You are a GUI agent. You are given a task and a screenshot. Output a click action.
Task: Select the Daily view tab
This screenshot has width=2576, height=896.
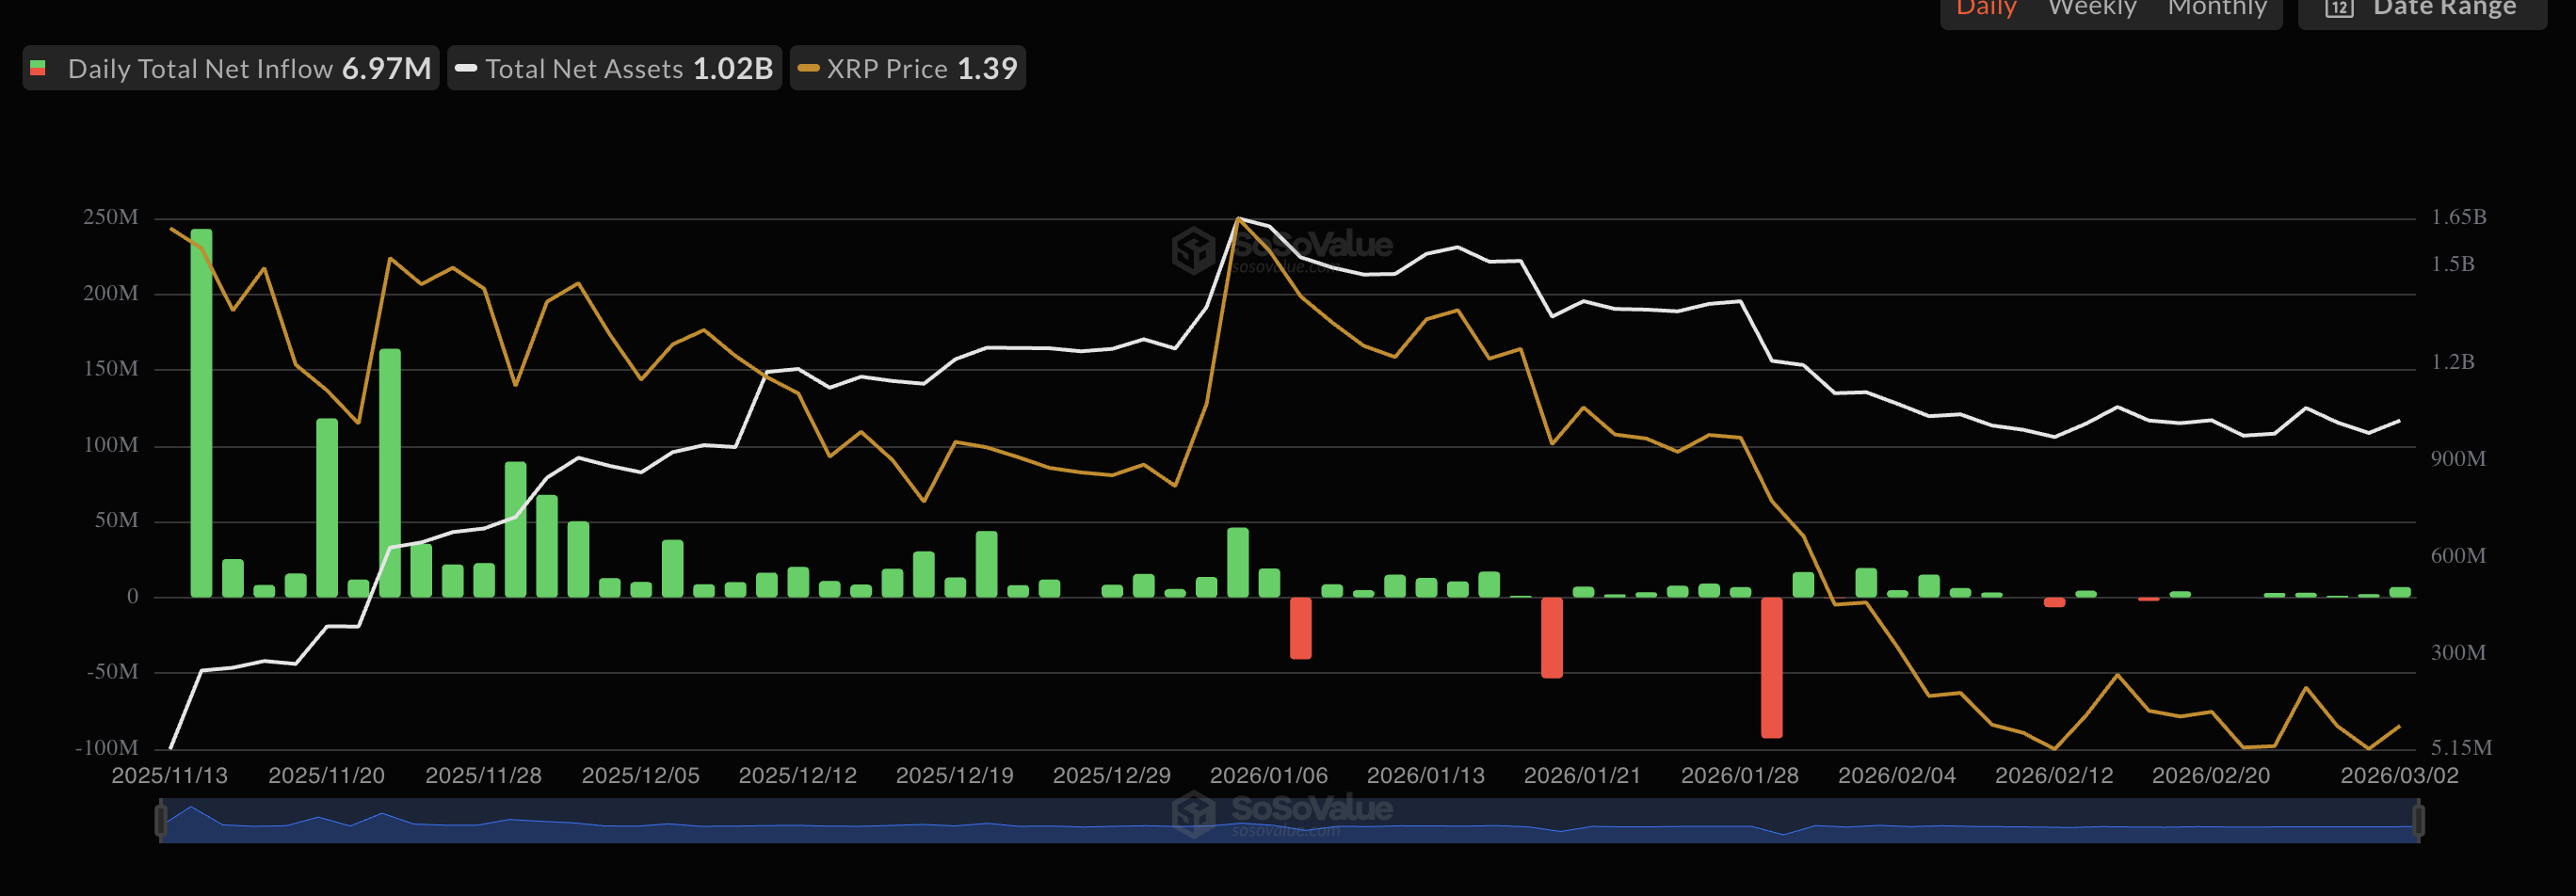tap(1985, 8)
